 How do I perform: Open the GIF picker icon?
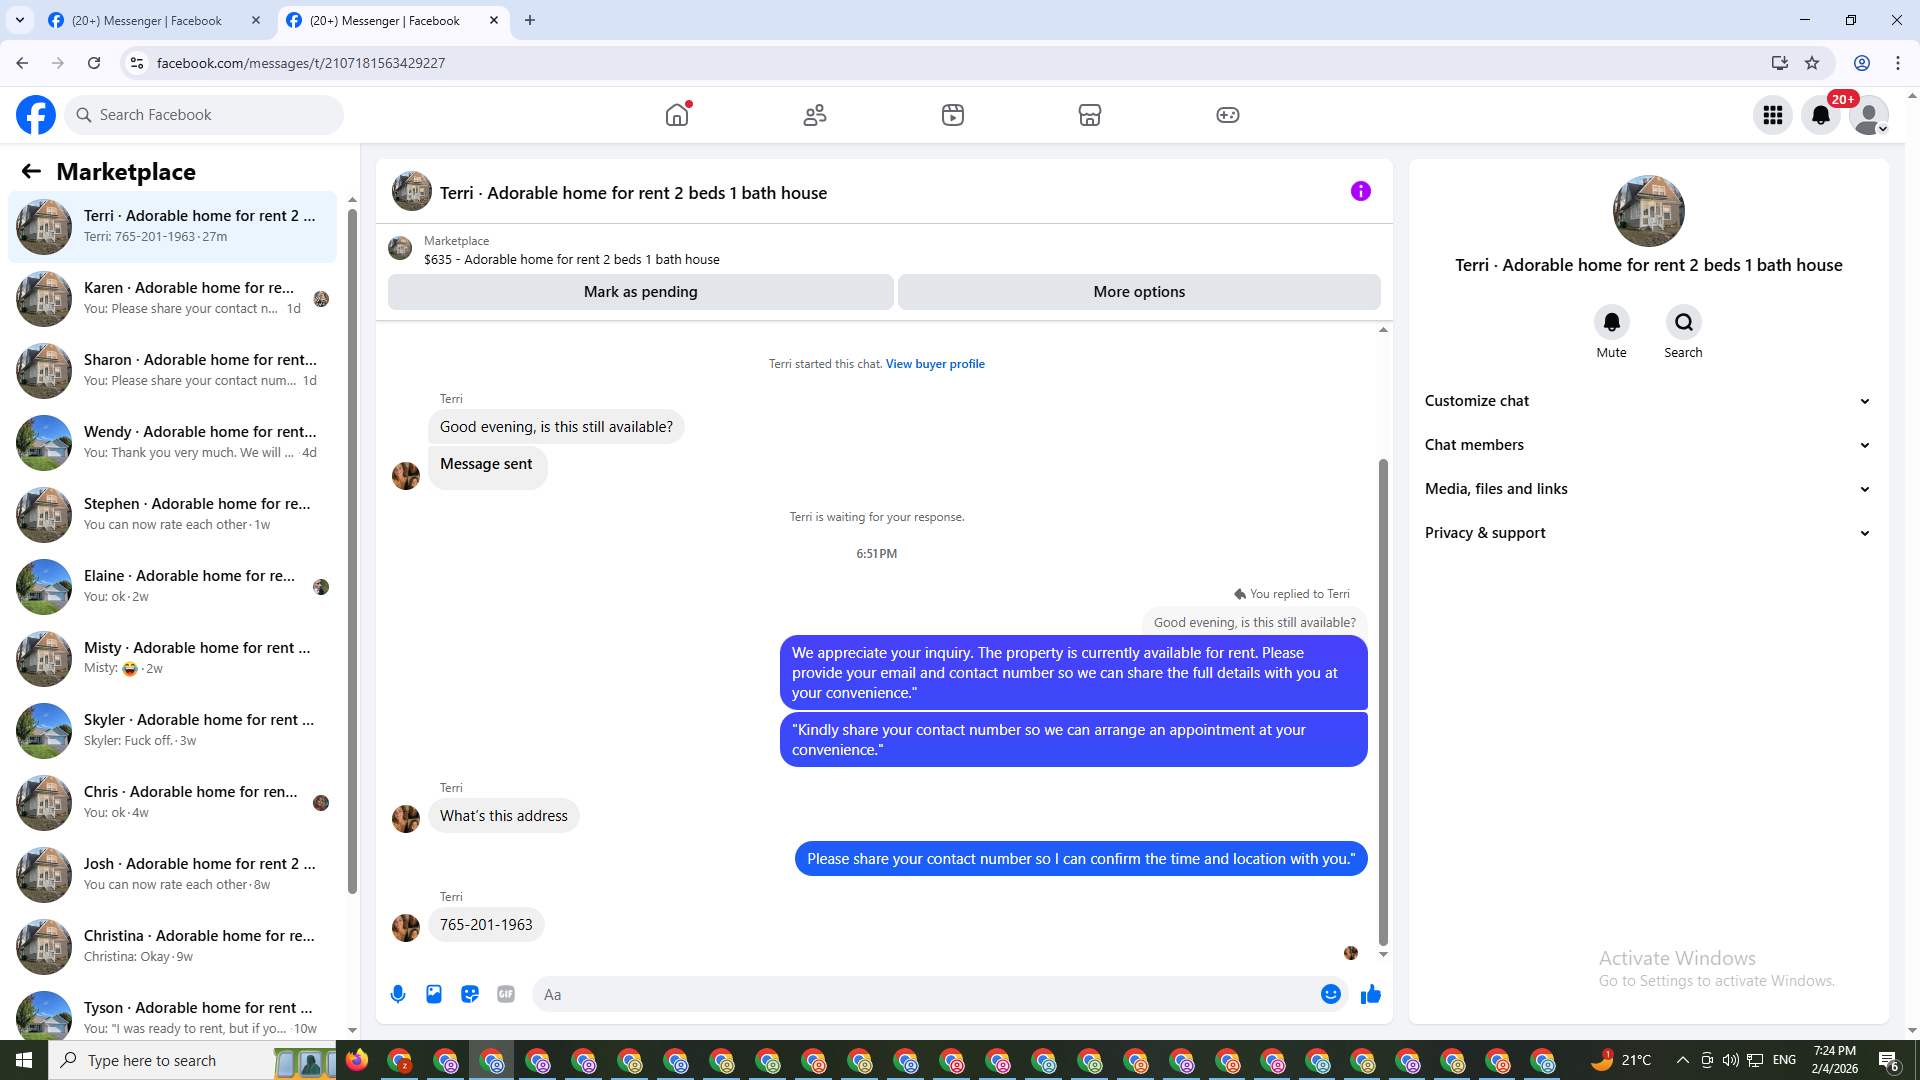coord(506,994)
